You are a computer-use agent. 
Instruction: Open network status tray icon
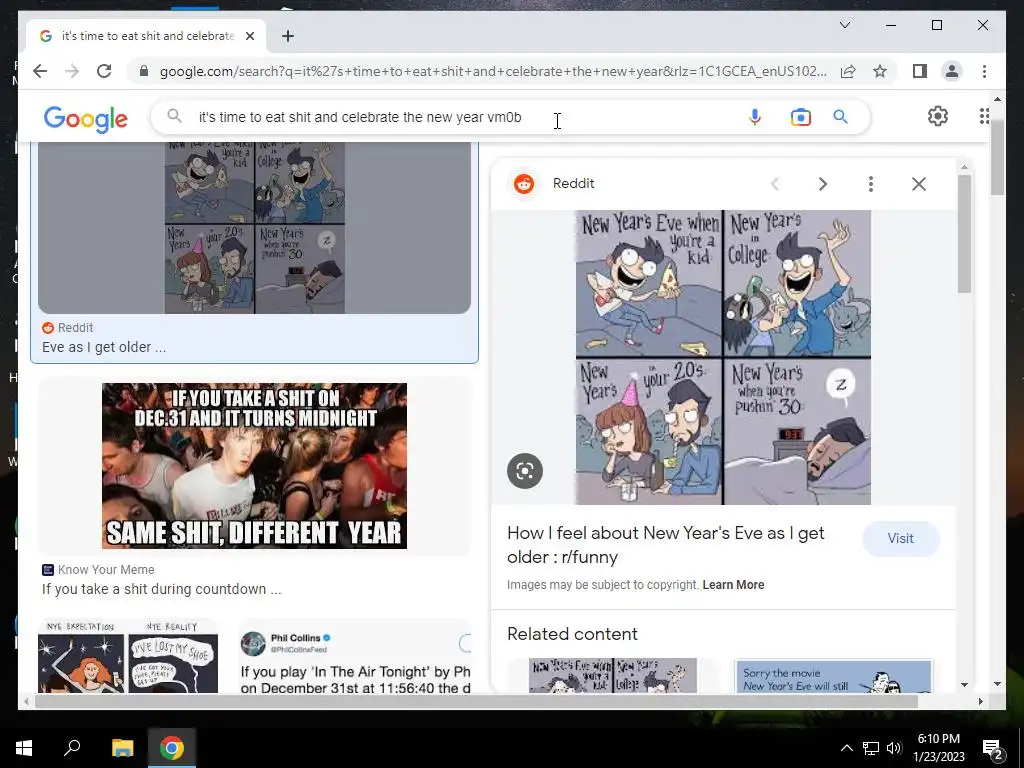(871, 748)
